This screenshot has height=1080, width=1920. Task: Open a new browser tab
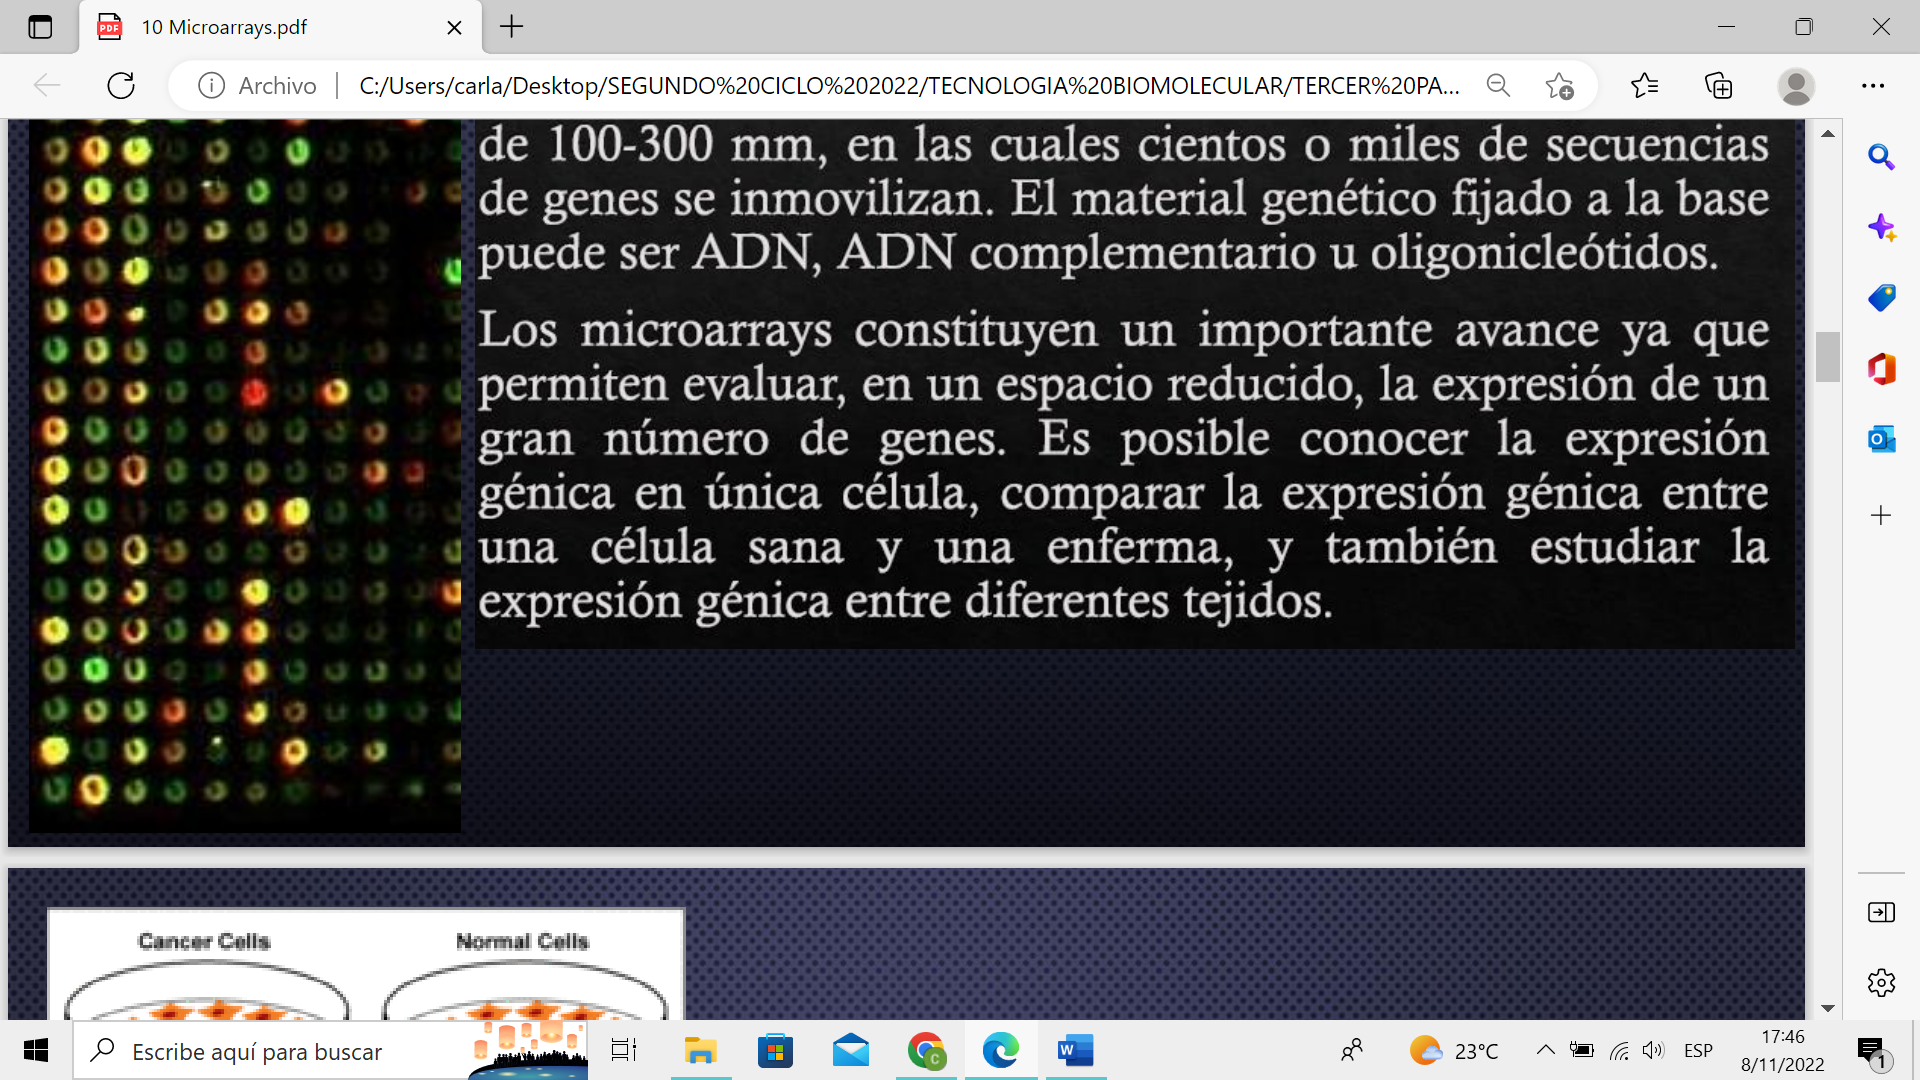coord(511,27)
